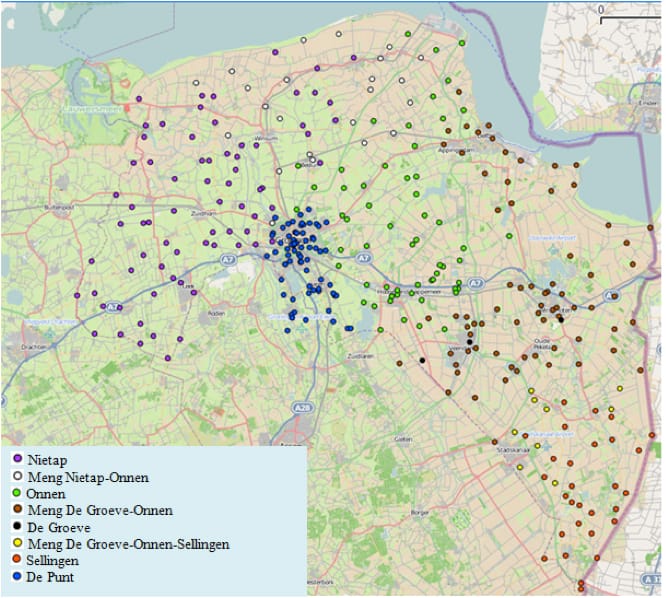Click the Winsum town label
The height and width of the screenshot is (598, 666).
[266, 138]
